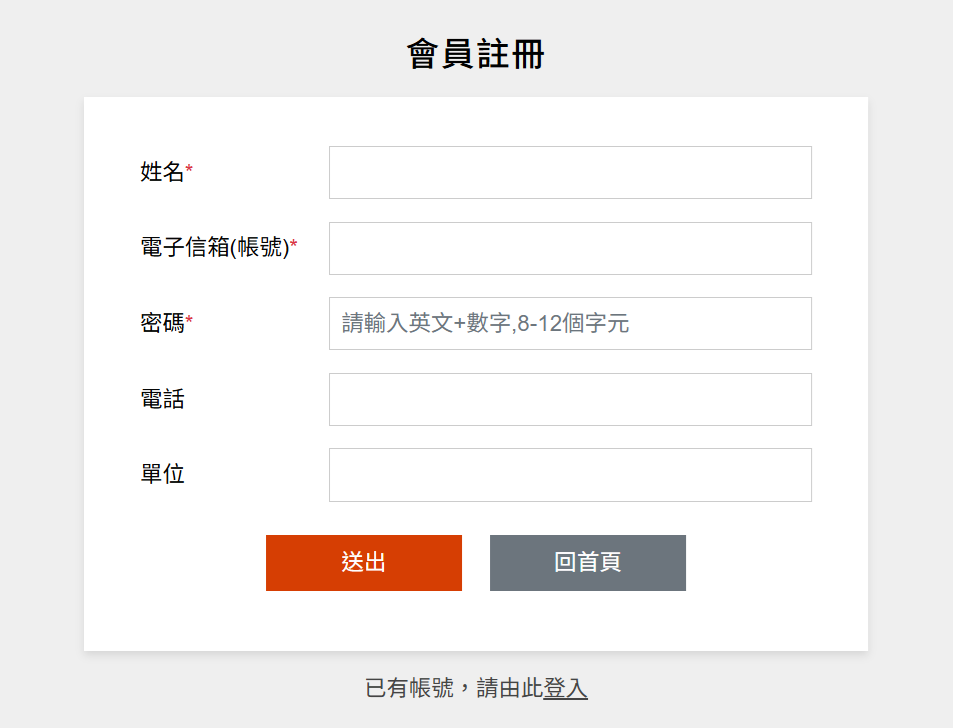
Task: Click the 會員註冊 page heading
Action: pos(476,54)
